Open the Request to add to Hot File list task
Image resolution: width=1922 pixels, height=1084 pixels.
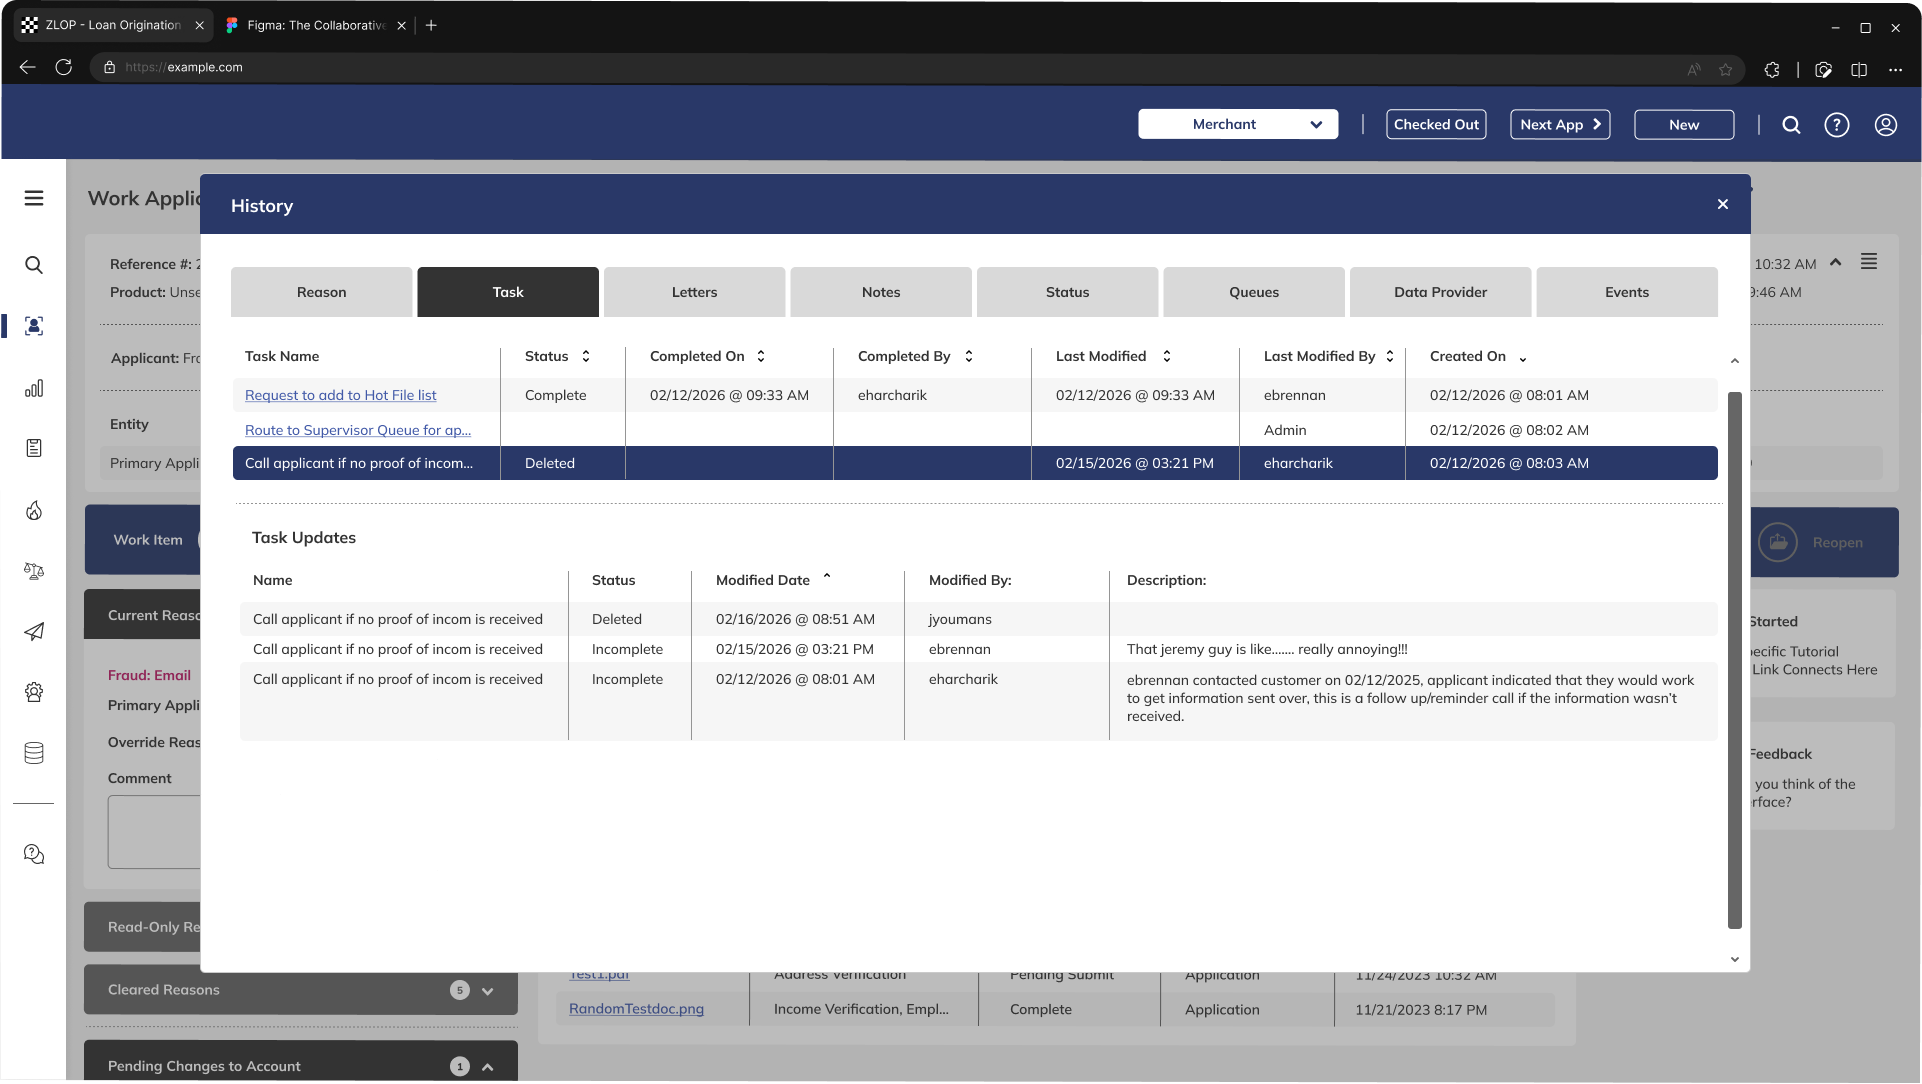tap(341, 395)
